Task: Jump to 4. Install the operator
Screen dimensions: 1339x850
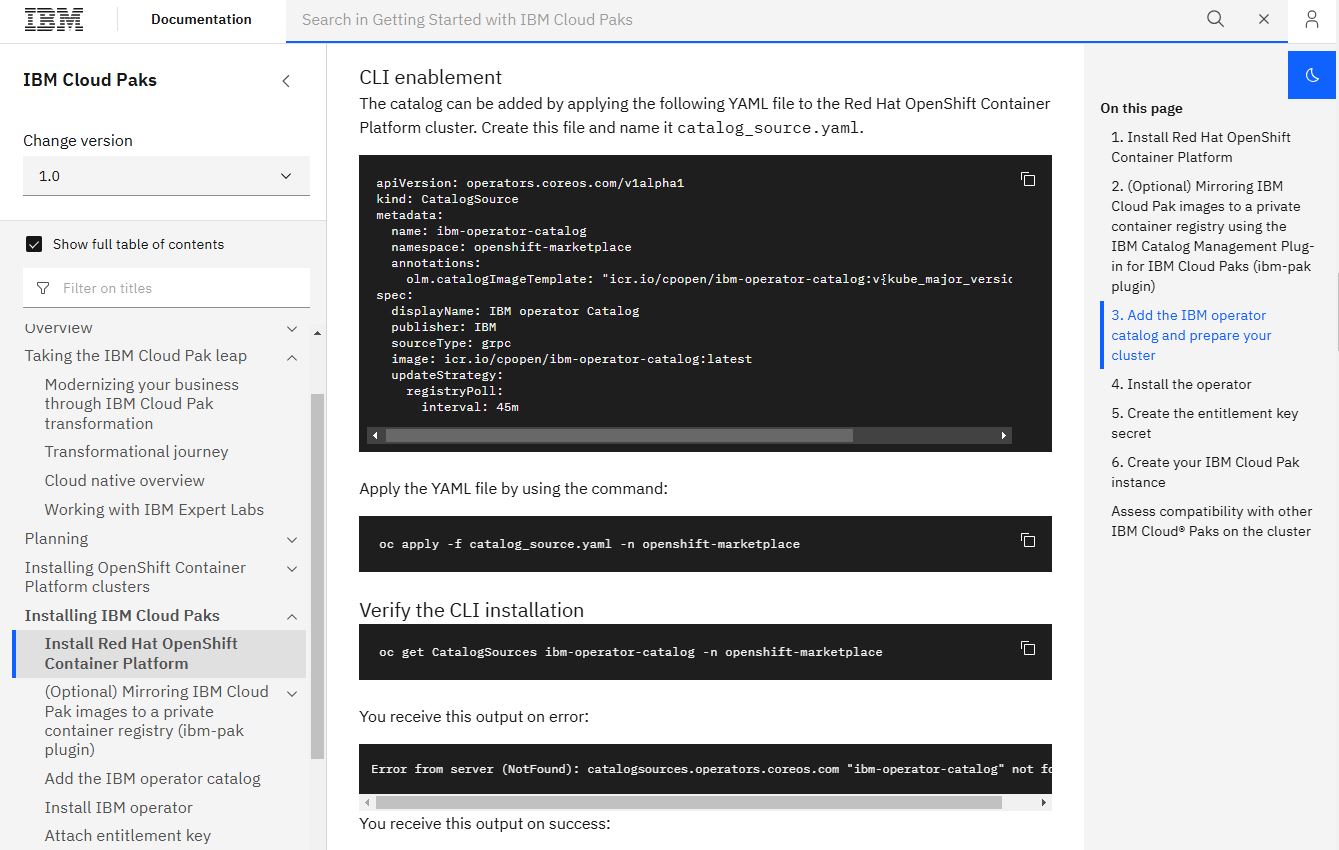Action: (x=1181, y=384)
